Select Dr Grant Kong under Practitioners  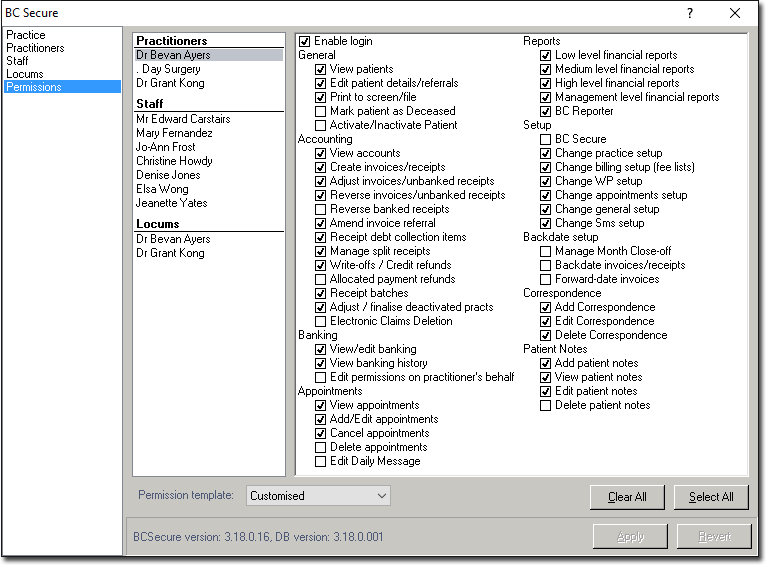(170, 83)
